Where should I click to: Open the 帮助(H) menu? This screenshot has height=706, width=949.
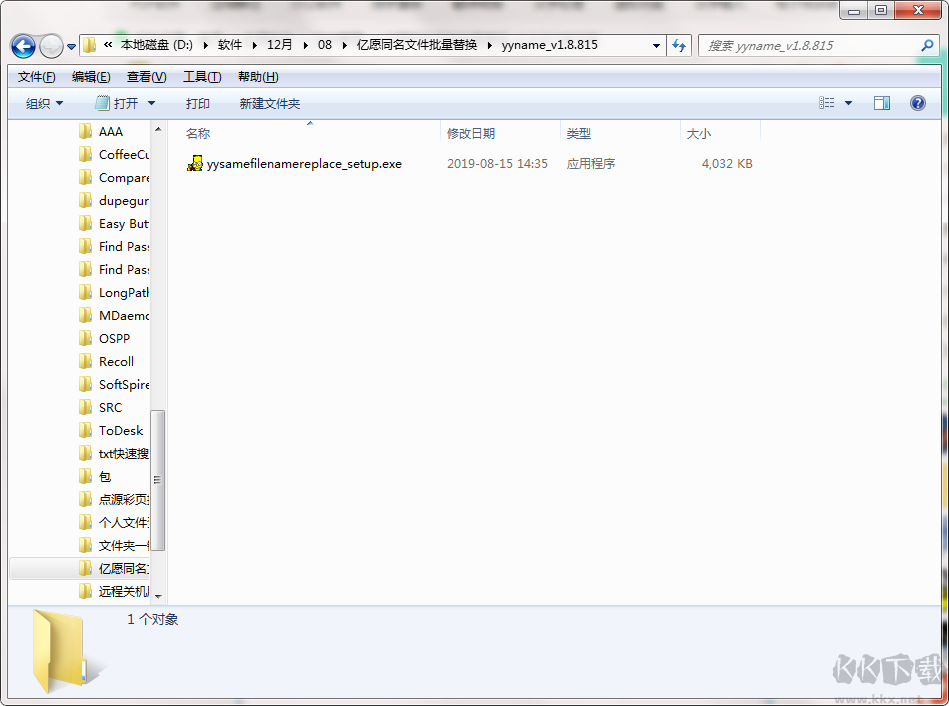tap(258, 77)
